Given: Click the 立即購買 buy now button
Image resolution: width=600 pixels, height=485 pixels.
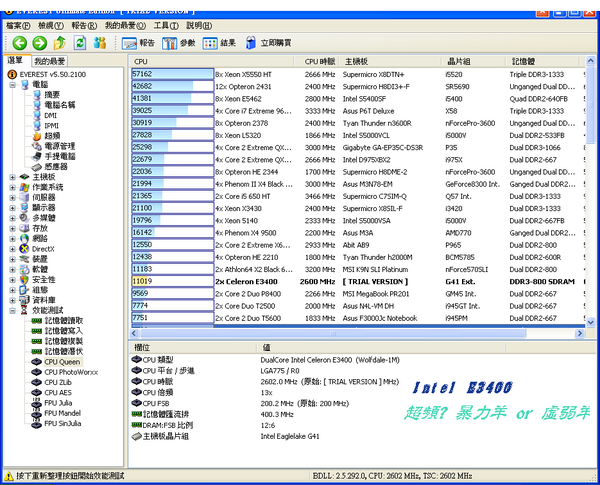Looking at the screenshot, I should (268, 43).
